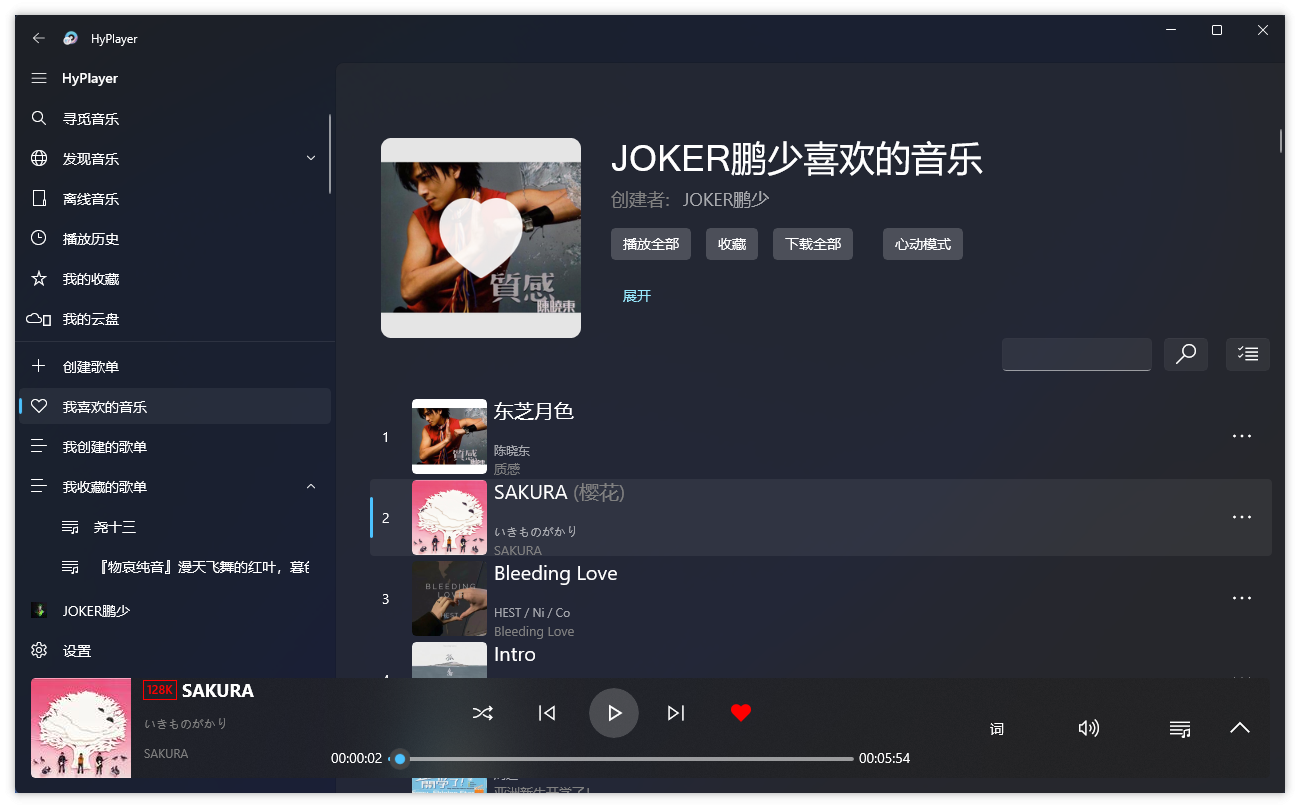Click now-playing SAKURA album art
Image resolution: width=1300 pixels, height=808 pixels.
tap(81, 728)
